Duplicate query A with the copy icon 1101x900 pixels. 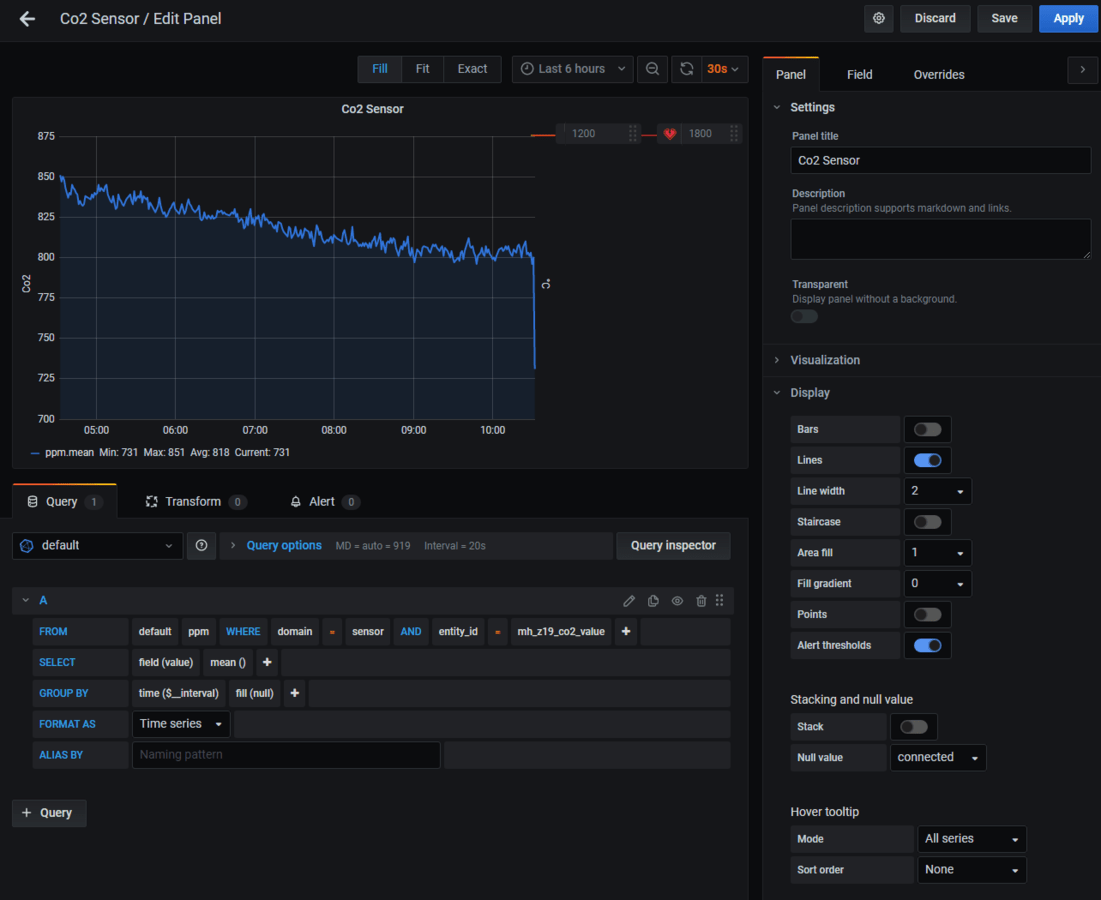pos(653,601)
